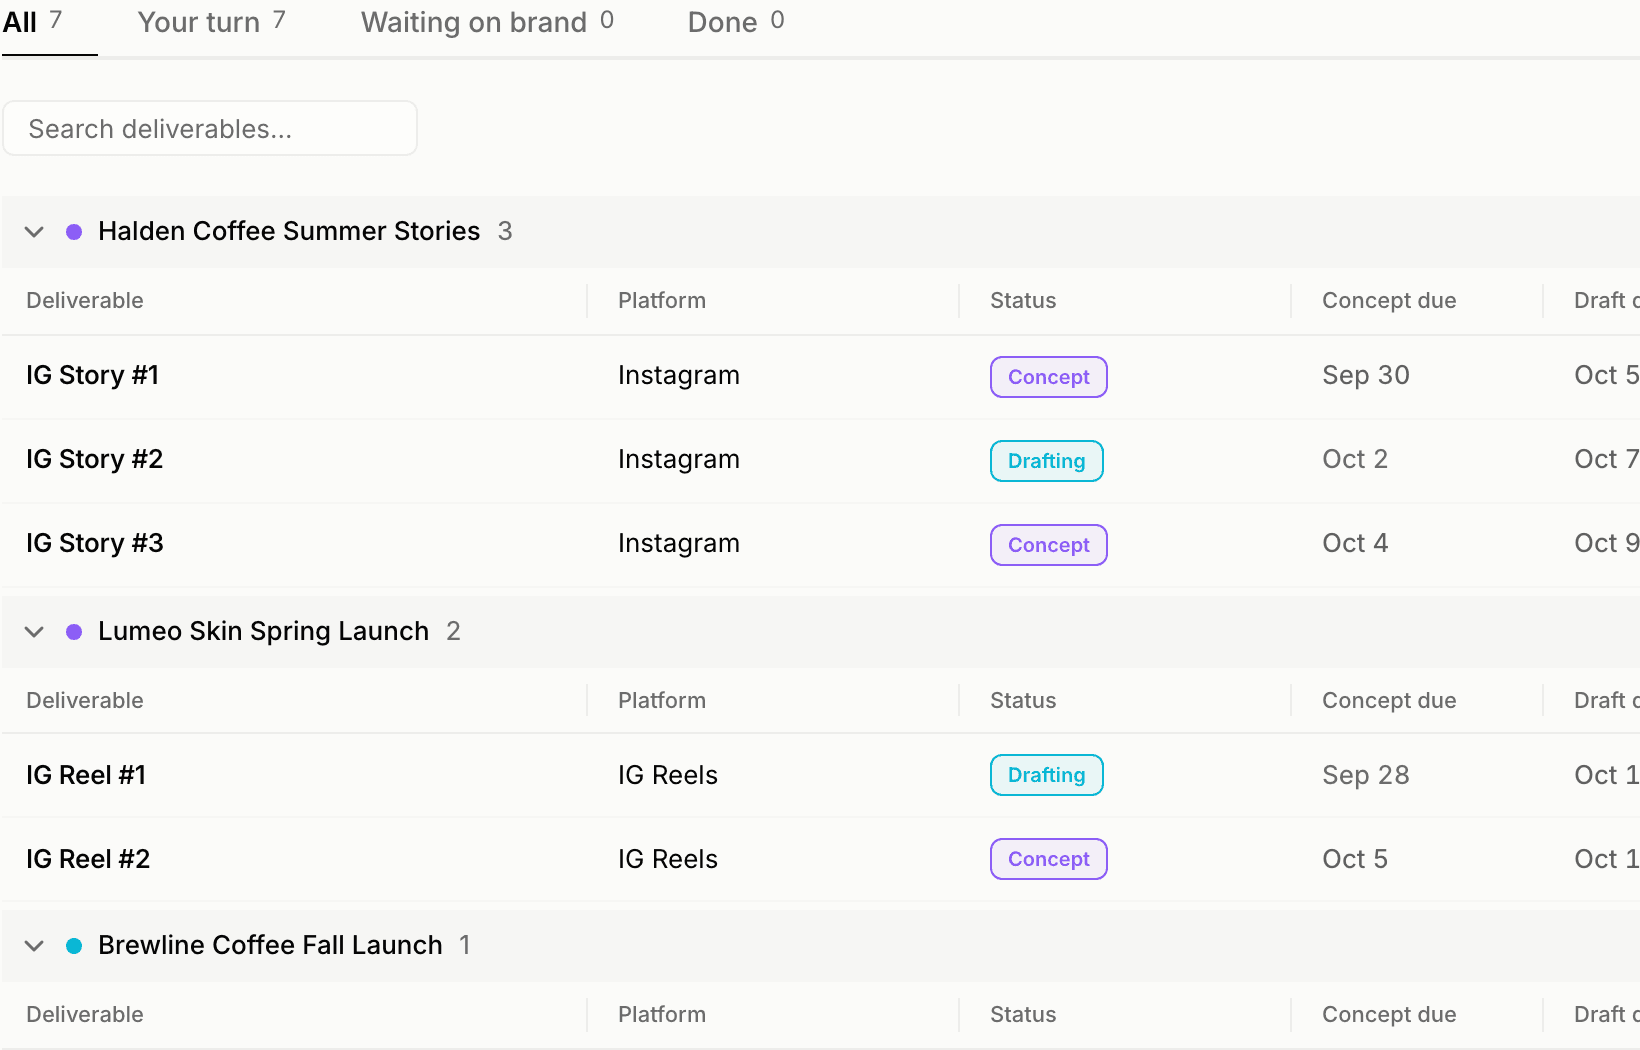Click Instagram platform cell for IG Story #3
The height and width of the screenshot is (1050, 1640).
pos(679,543)
